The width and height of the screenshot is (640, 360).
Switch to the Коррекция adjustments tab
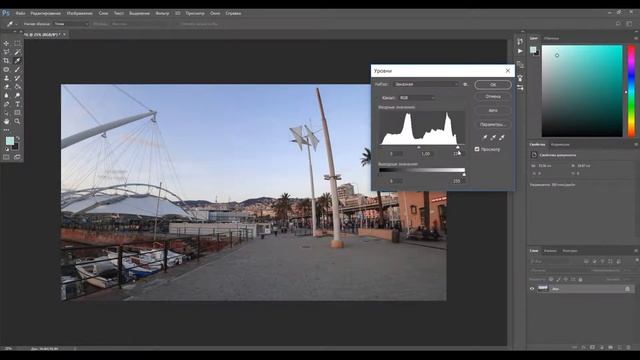click(560, 144)
